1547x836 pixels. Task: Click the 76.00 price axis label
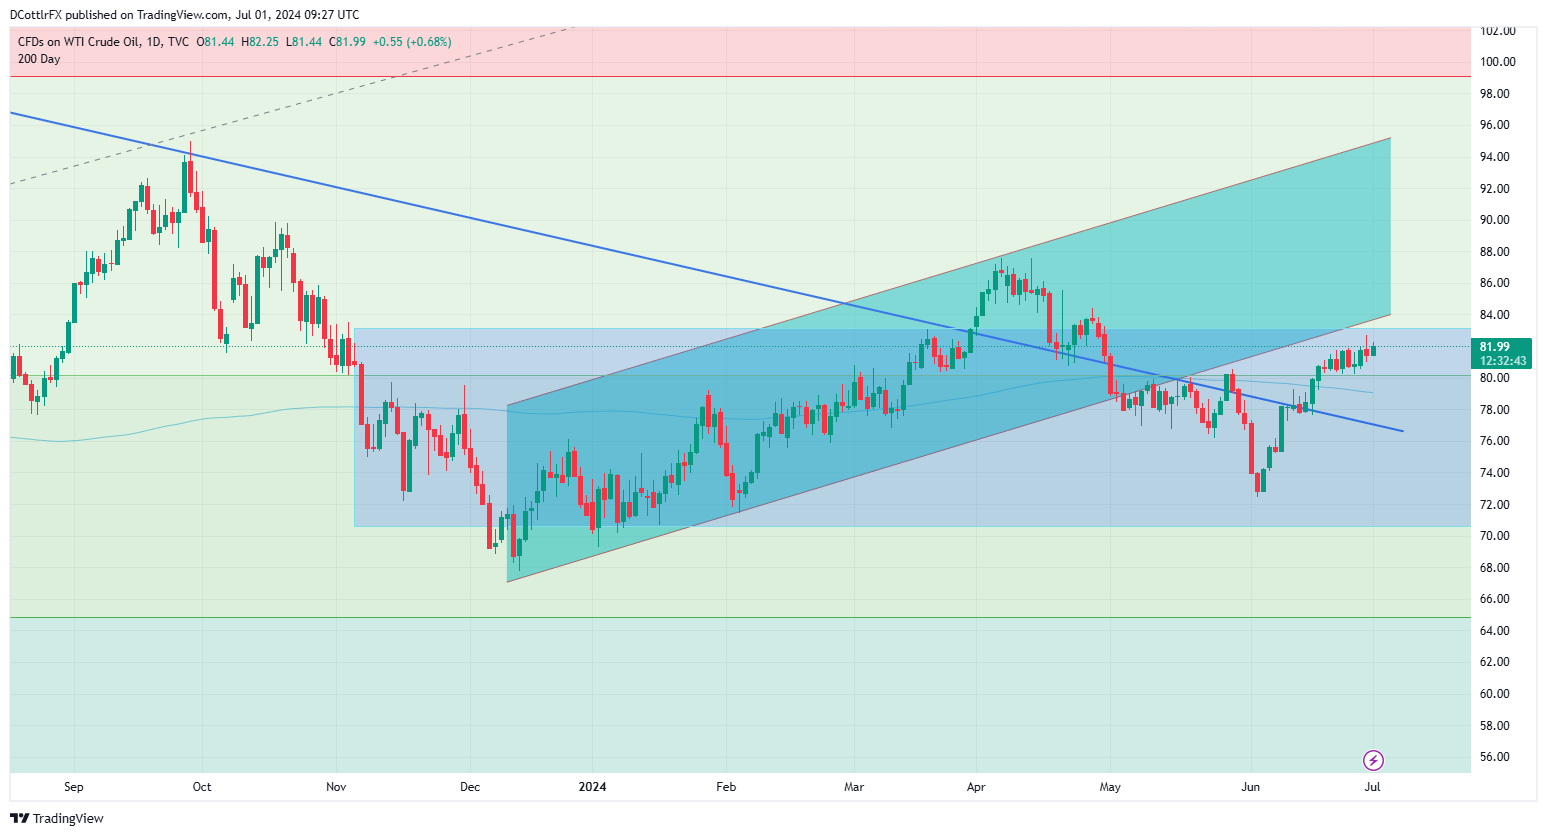(1495, 441)
